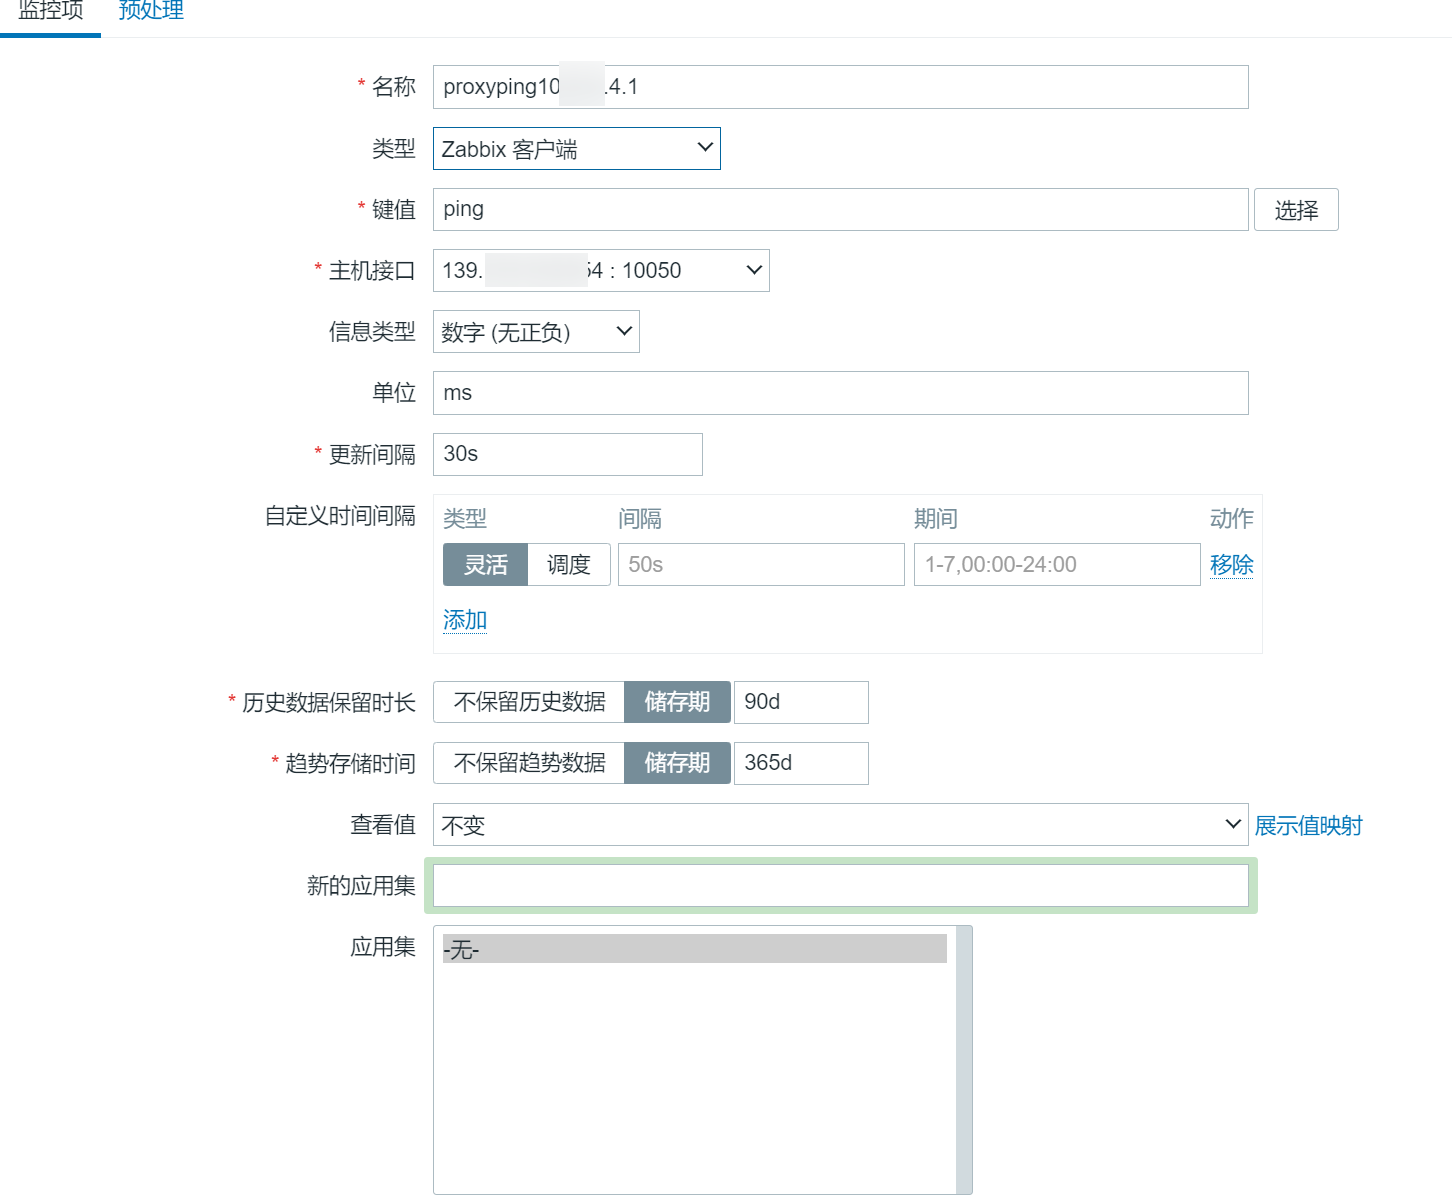
Task: Select -无- in 应用集 list
Action: click(694, 949)
